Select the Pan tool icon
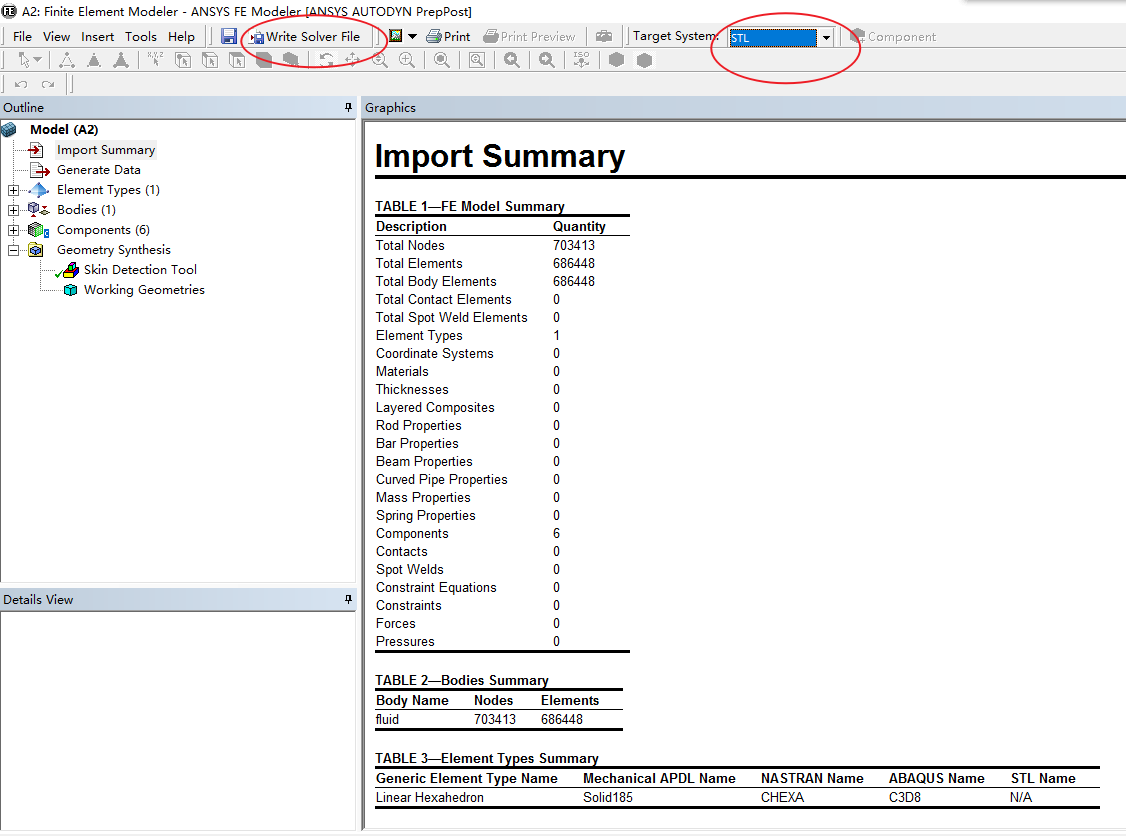Screen dimensions: 1126x836 pos(353,60)
